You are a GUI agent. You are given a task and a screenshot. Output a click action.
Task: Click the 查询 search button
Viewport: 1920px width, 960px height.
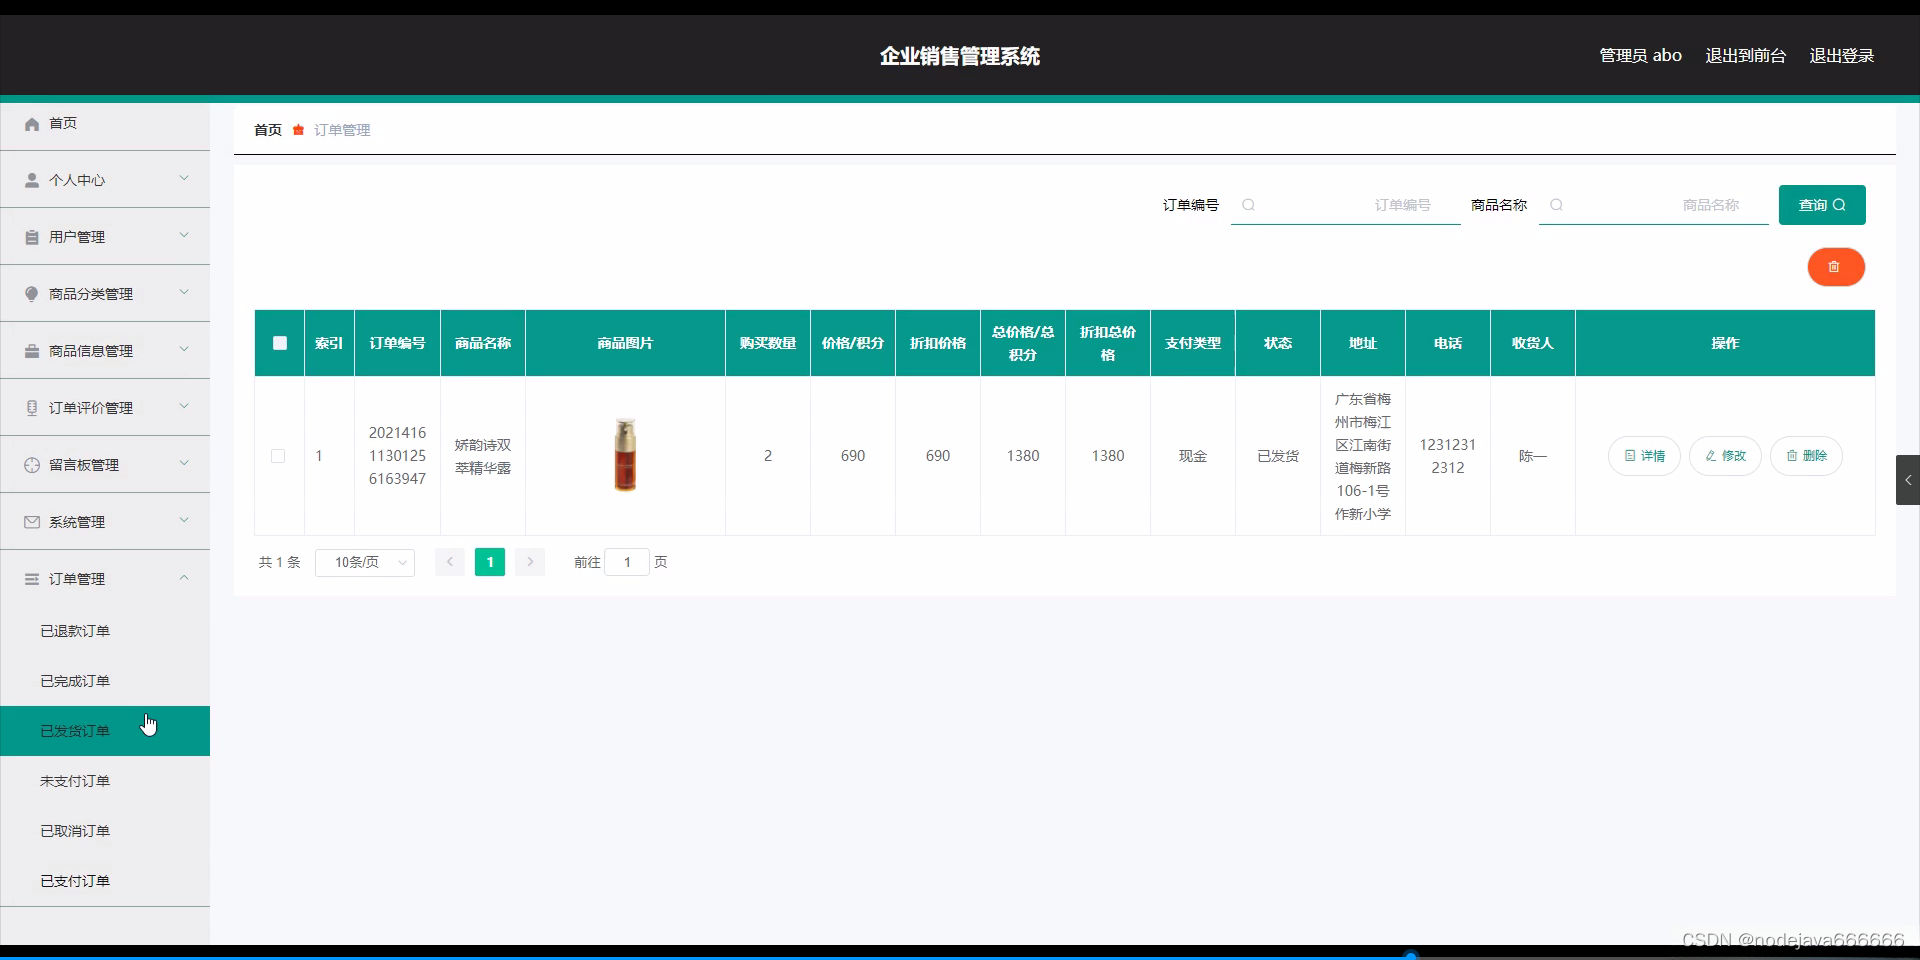tap(1822, 205)
